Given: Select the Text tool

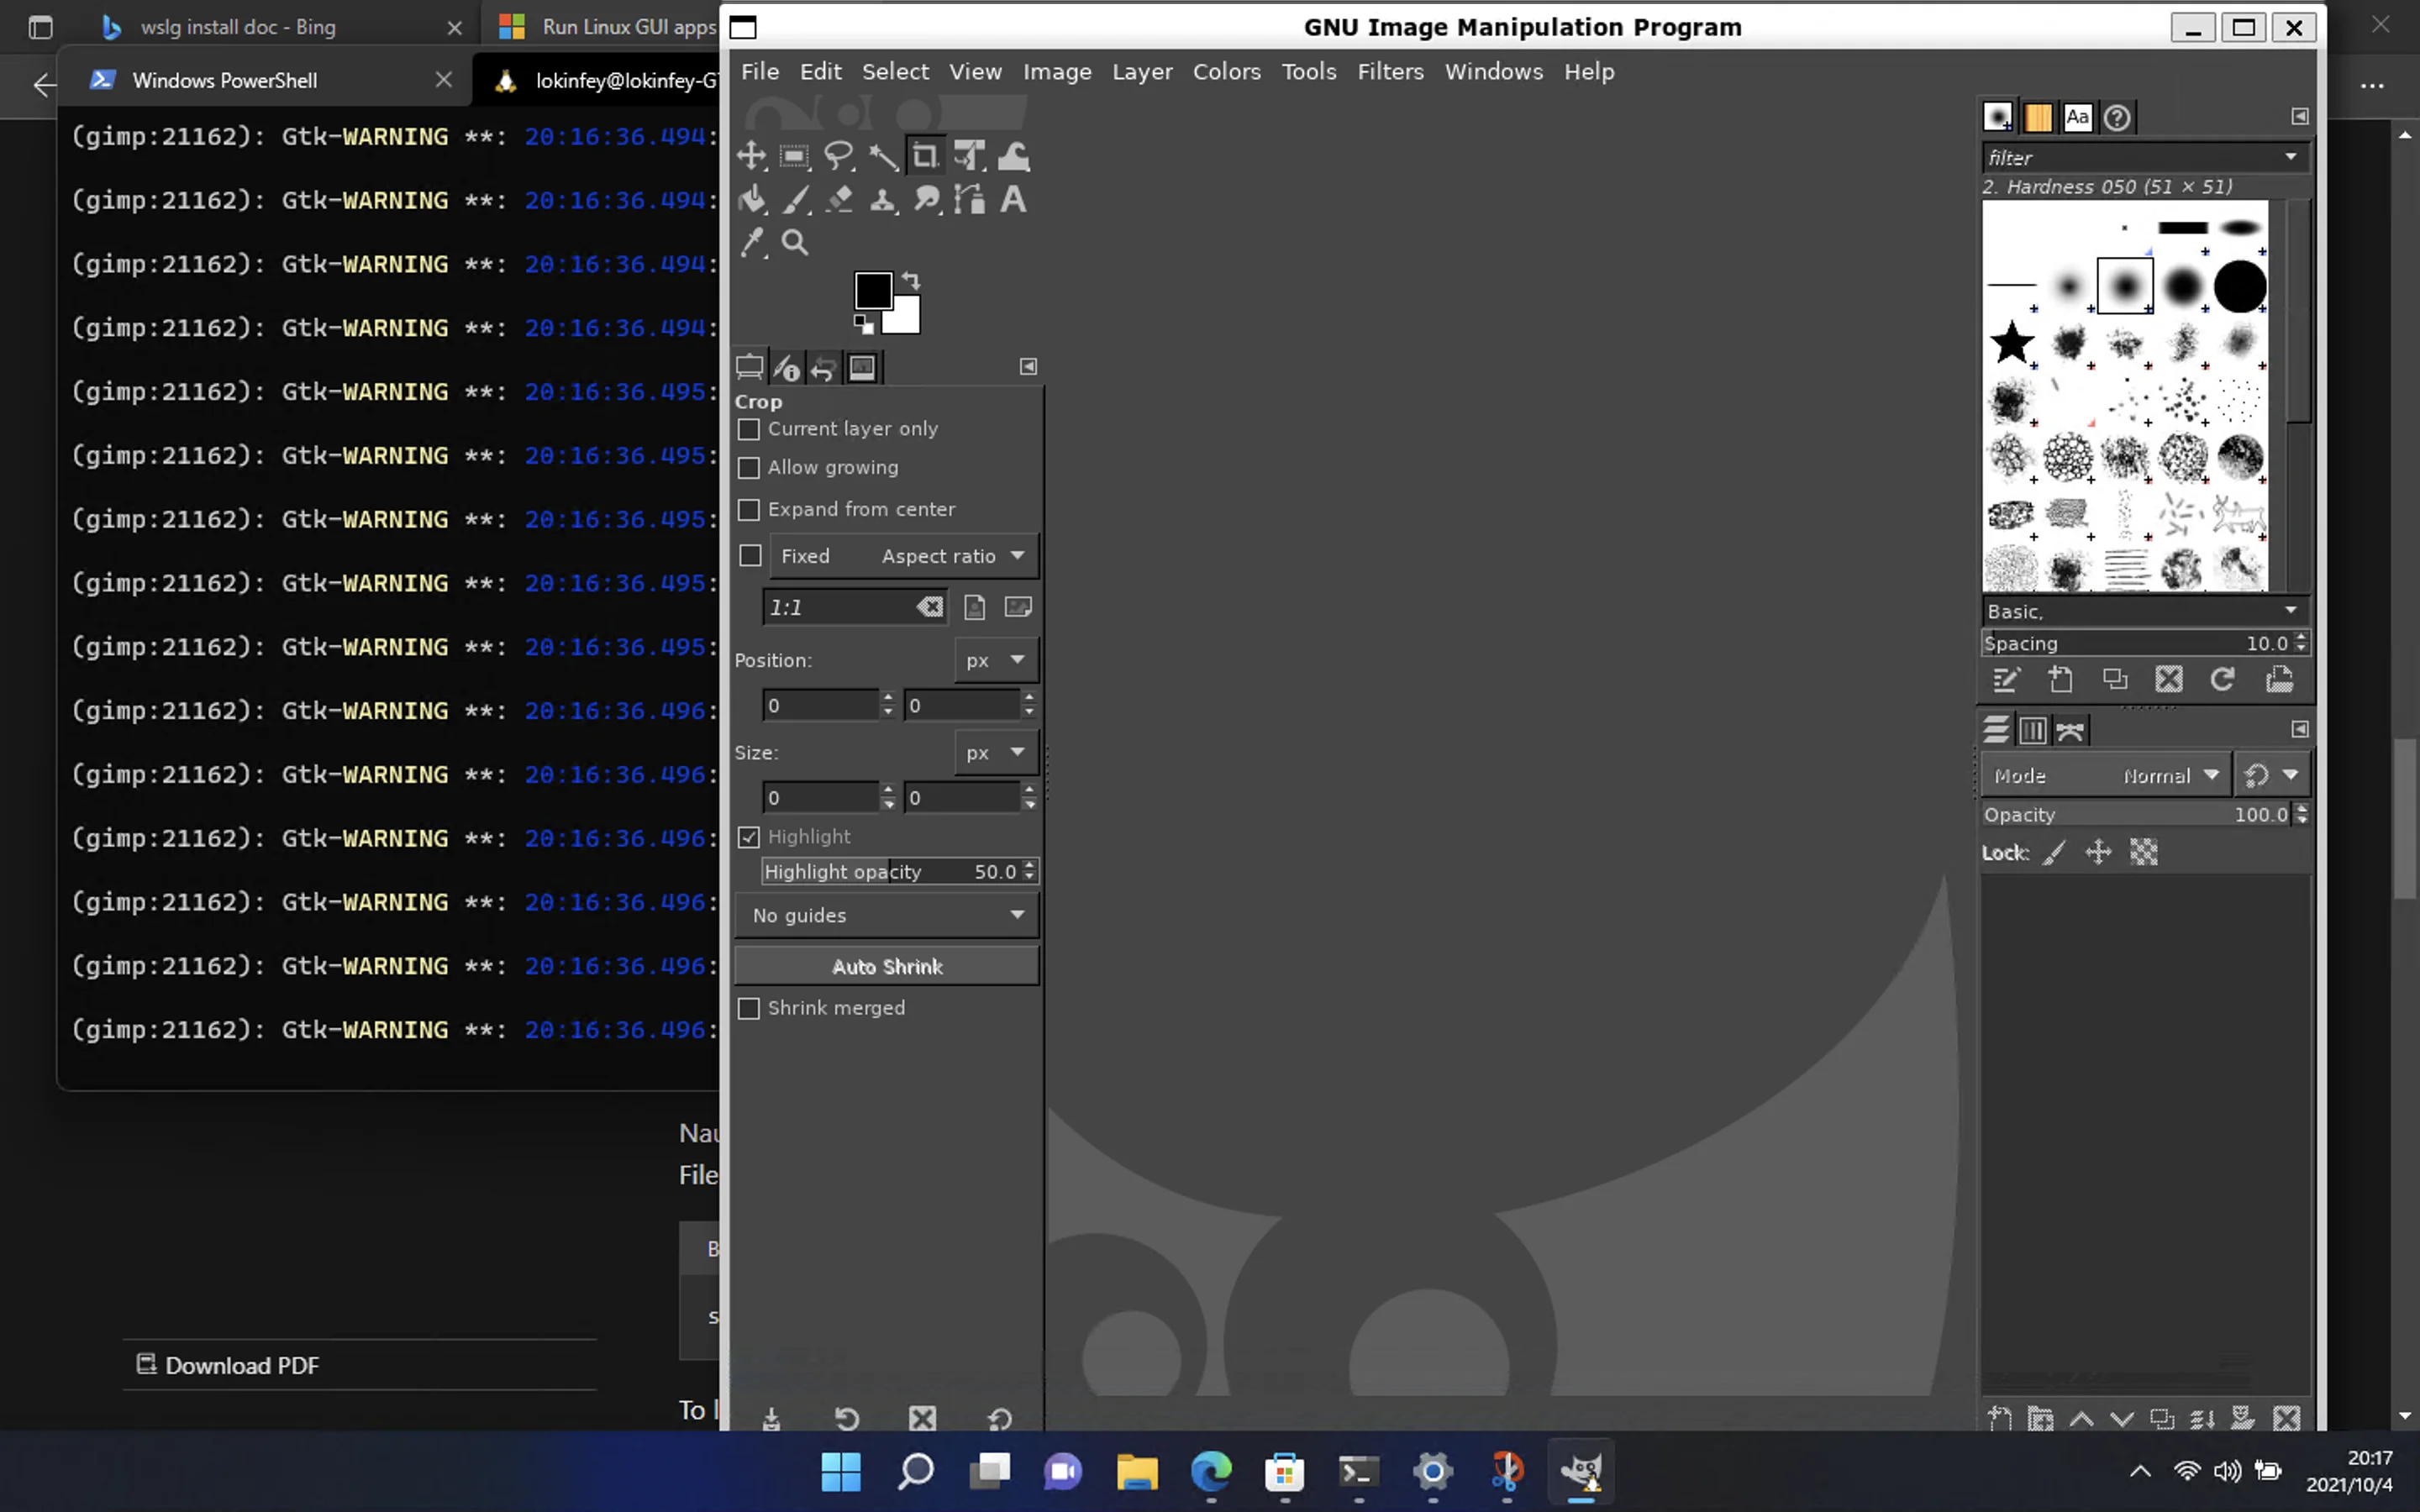Looking at the screenshot, I should click(1013, 199).
